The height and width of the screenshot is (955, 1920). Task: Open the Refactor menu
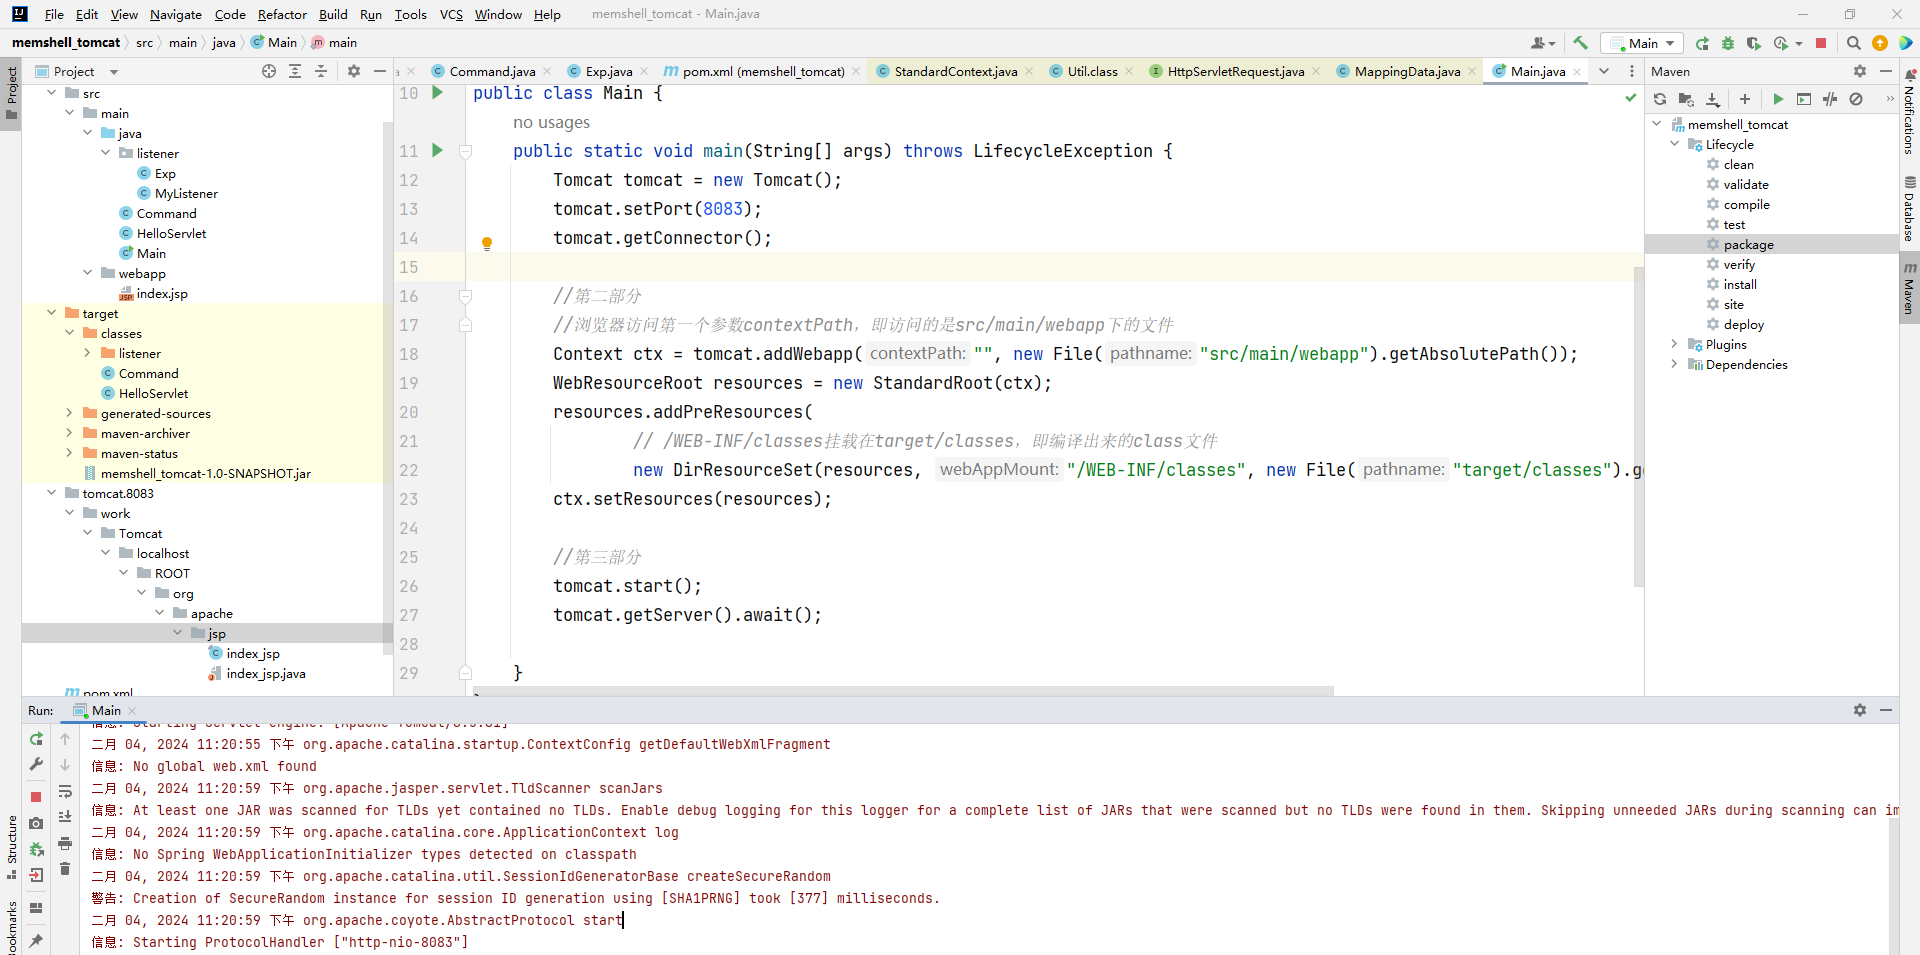click(x=281, y=14)
